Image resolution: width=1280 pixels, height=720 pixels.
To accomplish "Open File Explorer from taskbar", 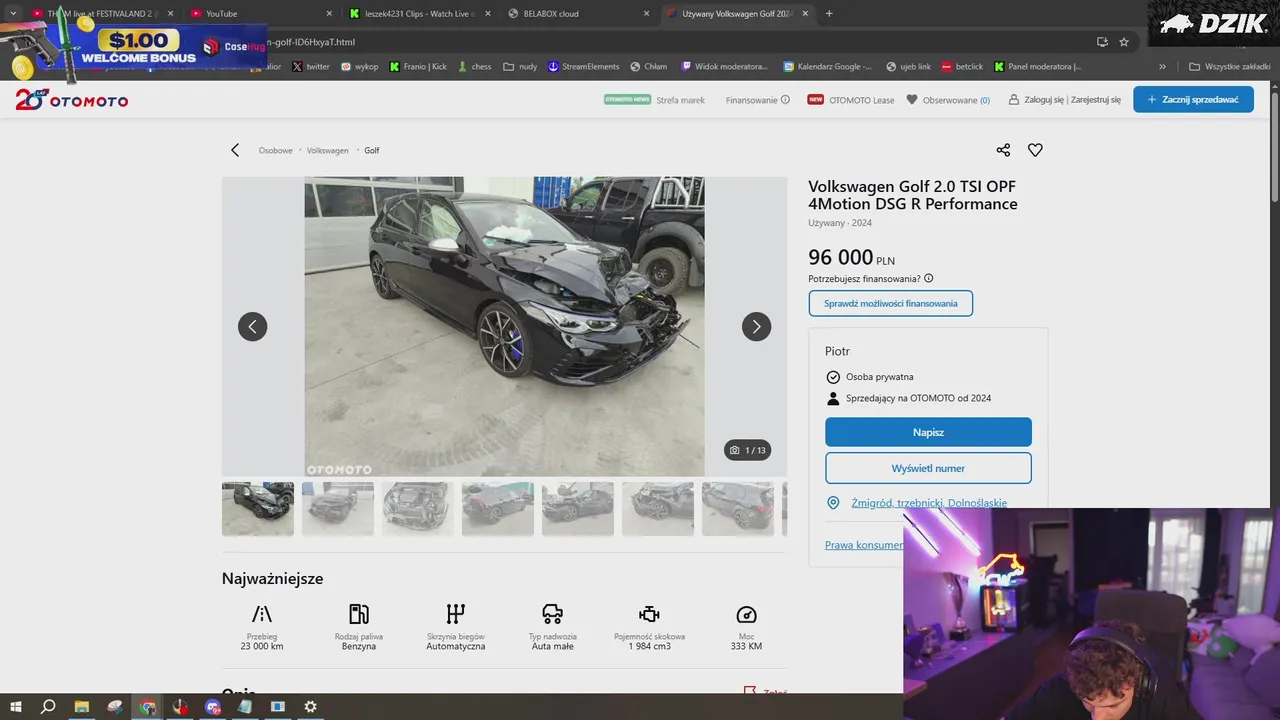I will point(82,707).
